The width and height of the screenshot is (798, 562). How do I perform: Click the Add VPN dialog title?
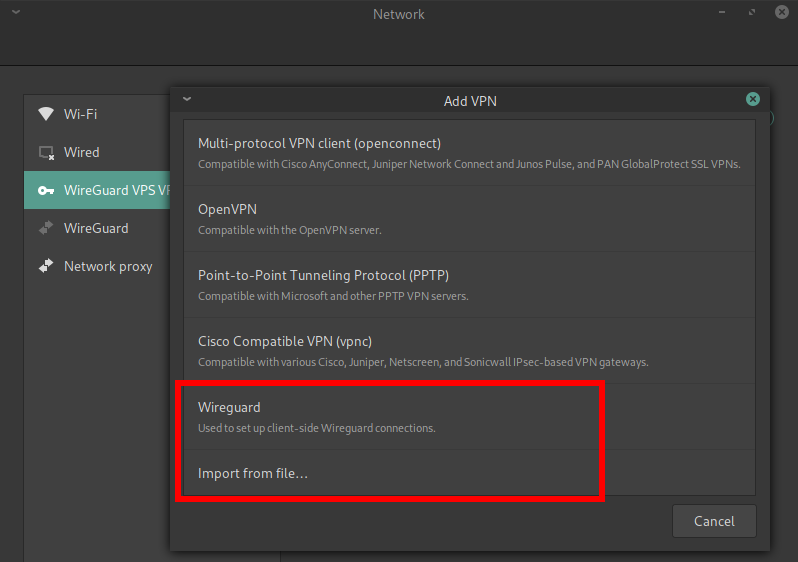[x=470, y=101]
